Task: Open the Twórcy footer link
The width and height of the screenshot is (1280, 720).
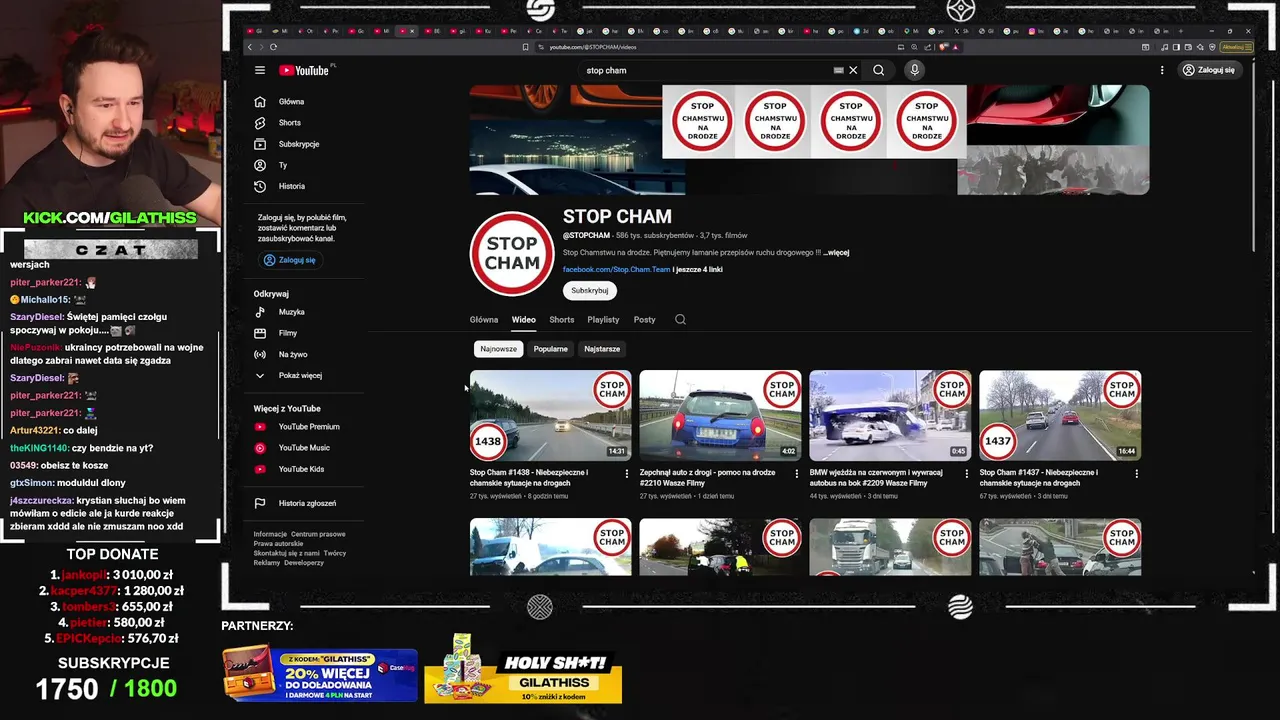Action: pyautogui.click(x=335, y=553)
